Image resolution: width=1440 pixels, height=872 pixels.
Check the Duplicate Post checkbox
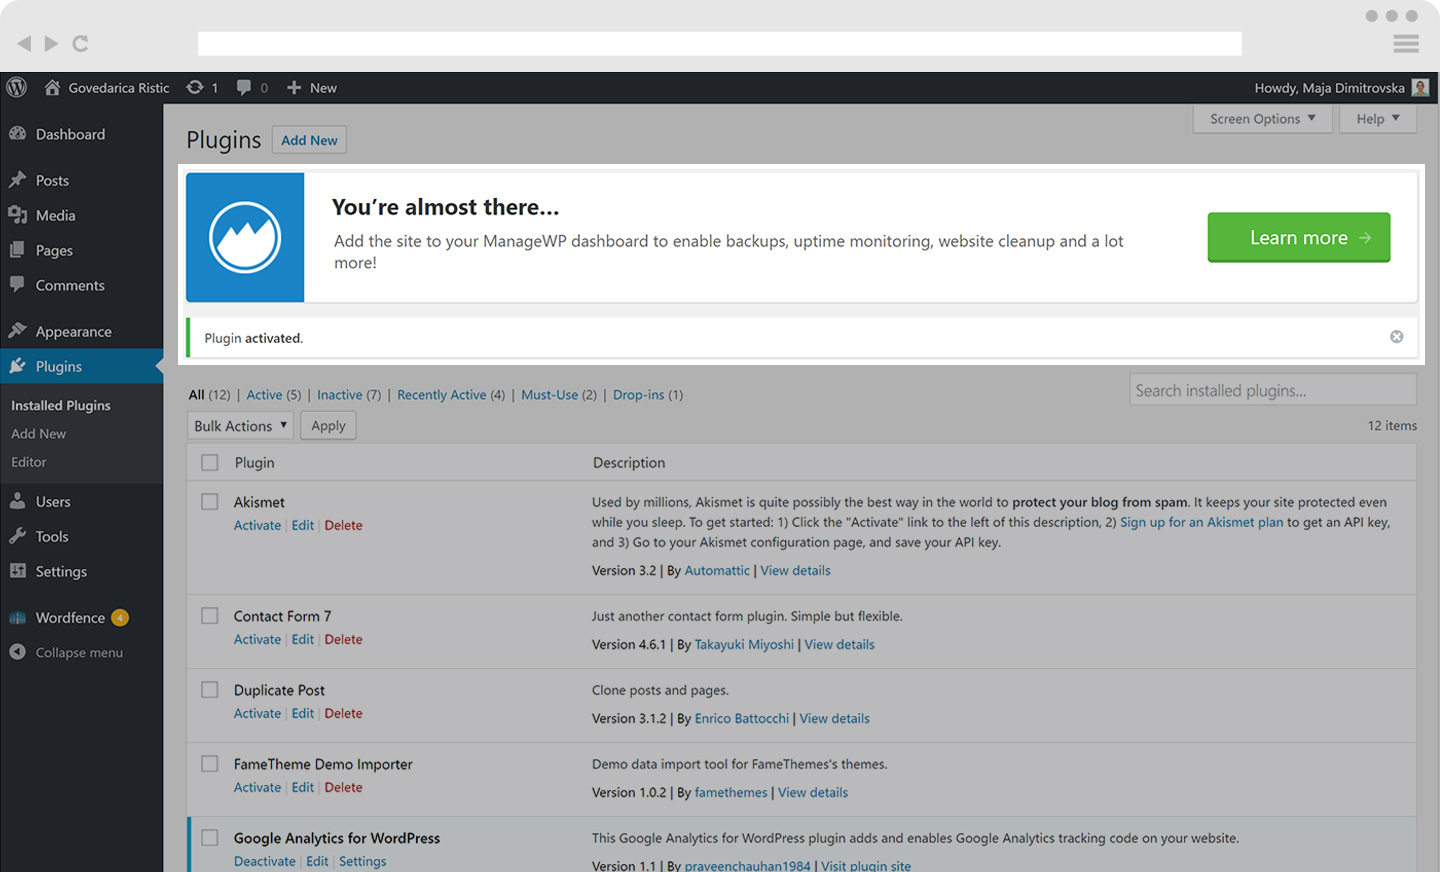click(209, 689)
